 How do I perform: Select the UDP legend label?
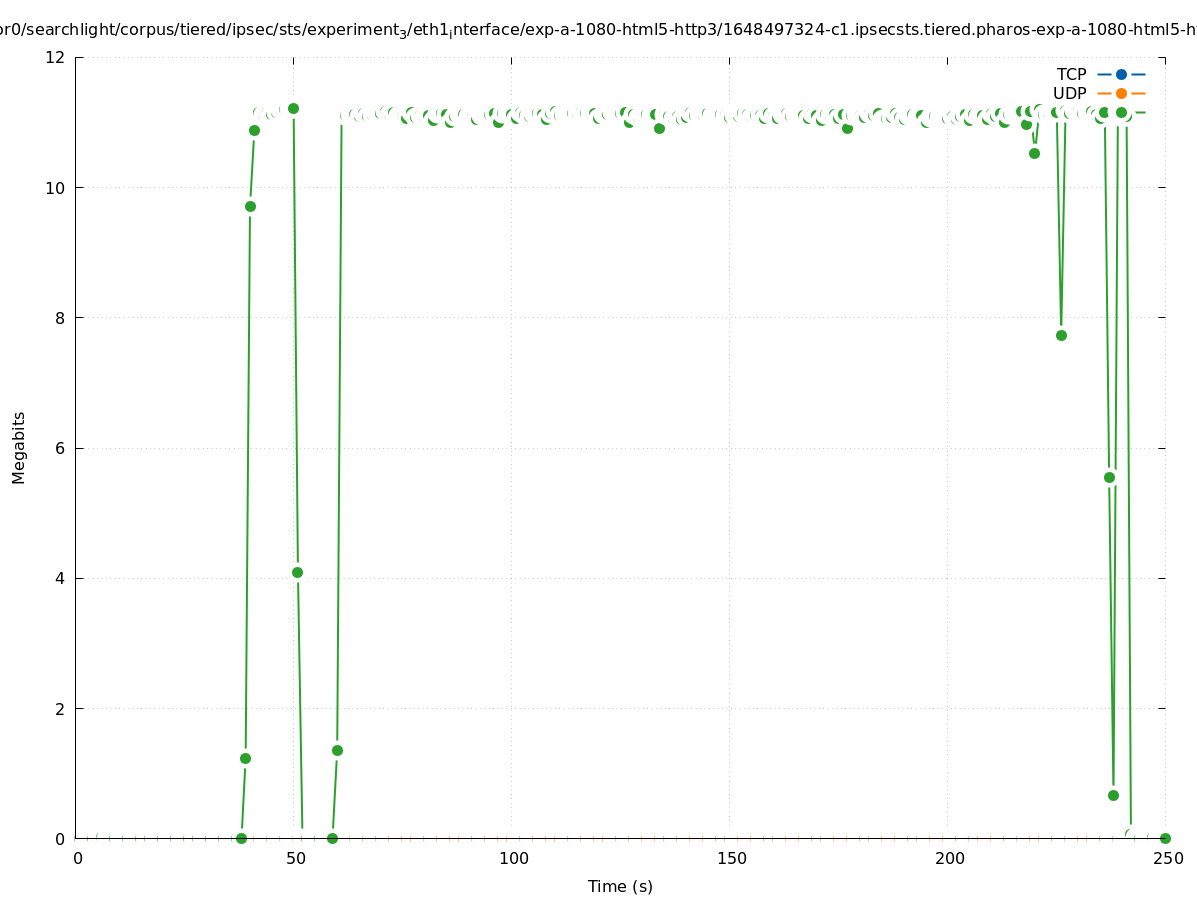[x=1069, y=93]
